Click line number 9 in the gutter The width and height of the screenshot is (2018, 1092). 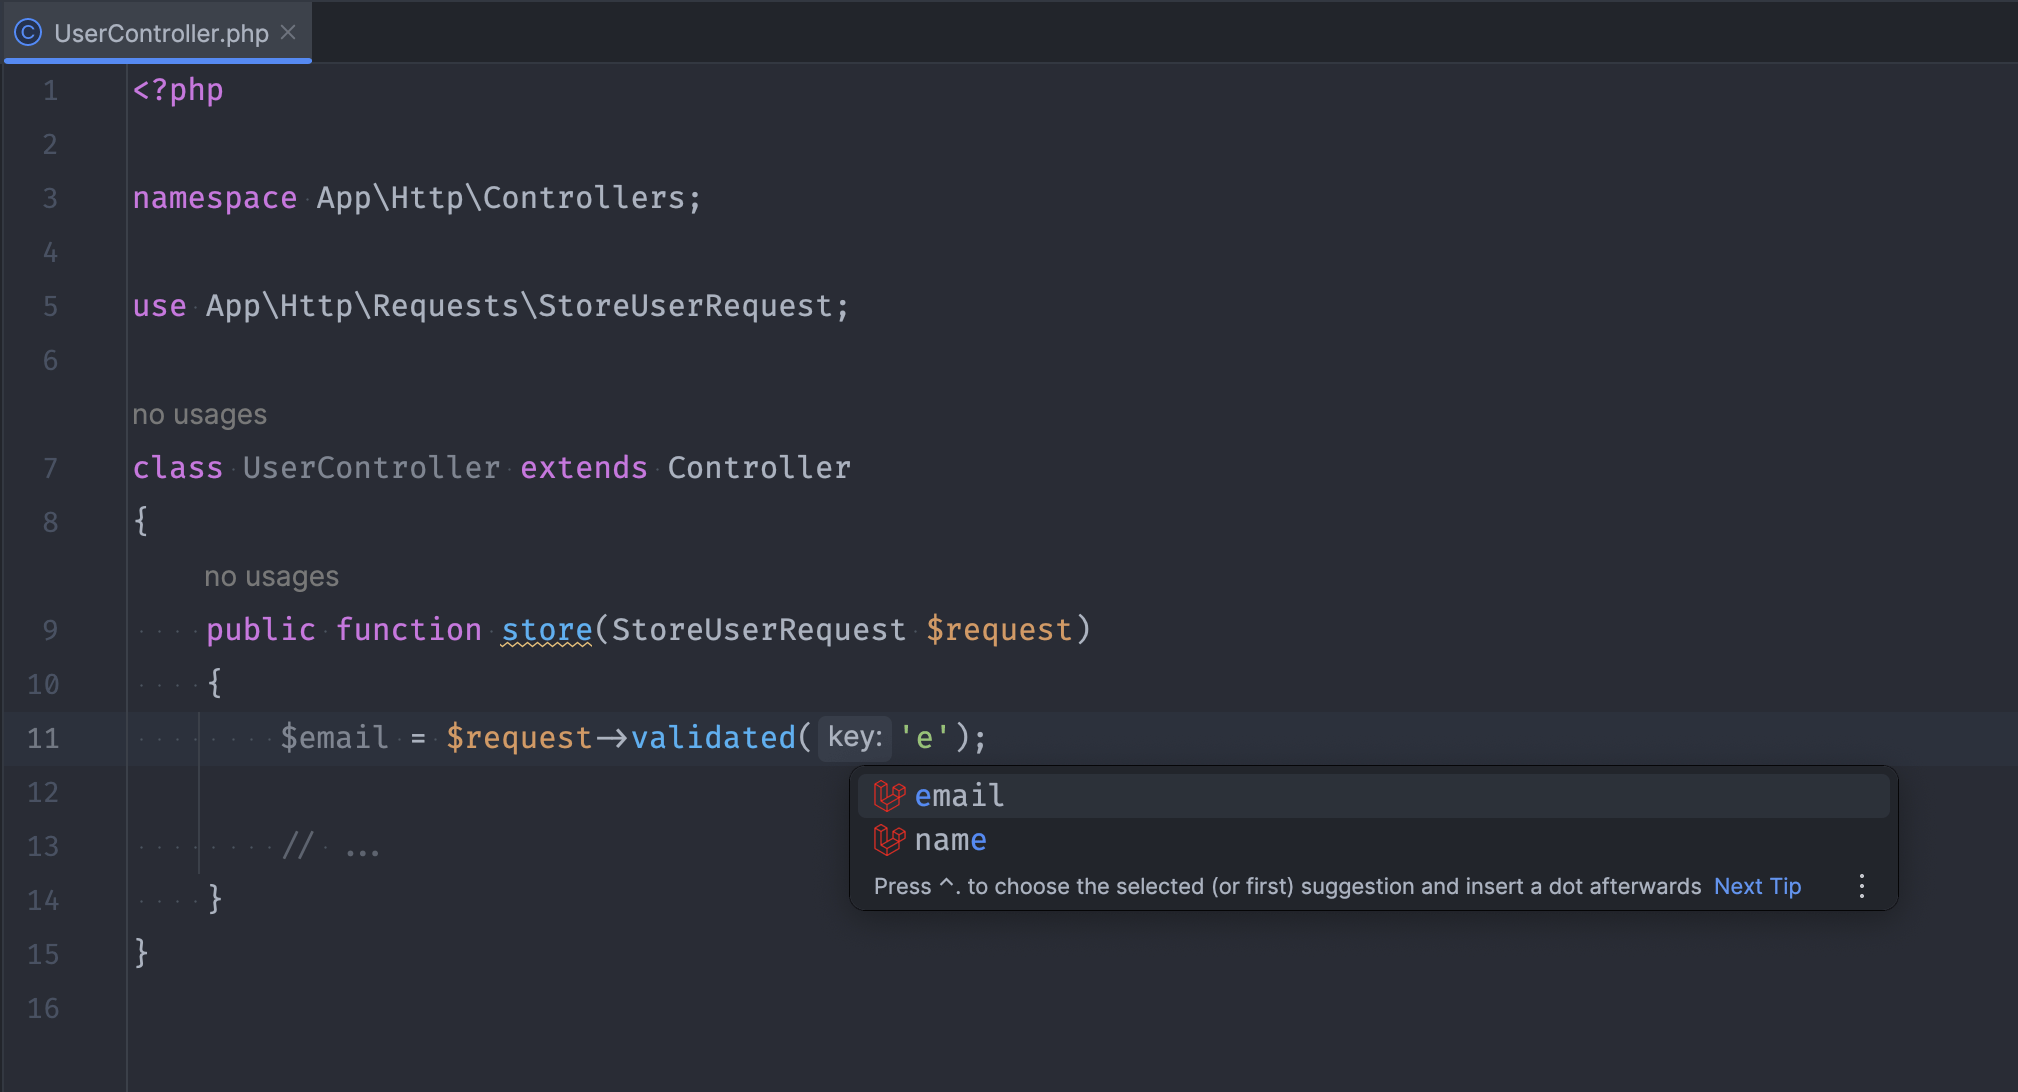(x=50, y=630)
